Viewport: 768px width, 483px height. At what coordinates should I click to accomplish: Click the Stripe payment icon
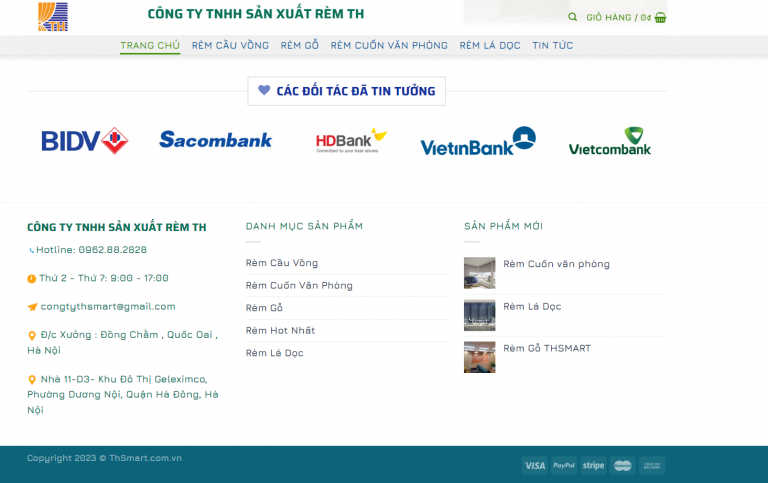click(593, 465)
